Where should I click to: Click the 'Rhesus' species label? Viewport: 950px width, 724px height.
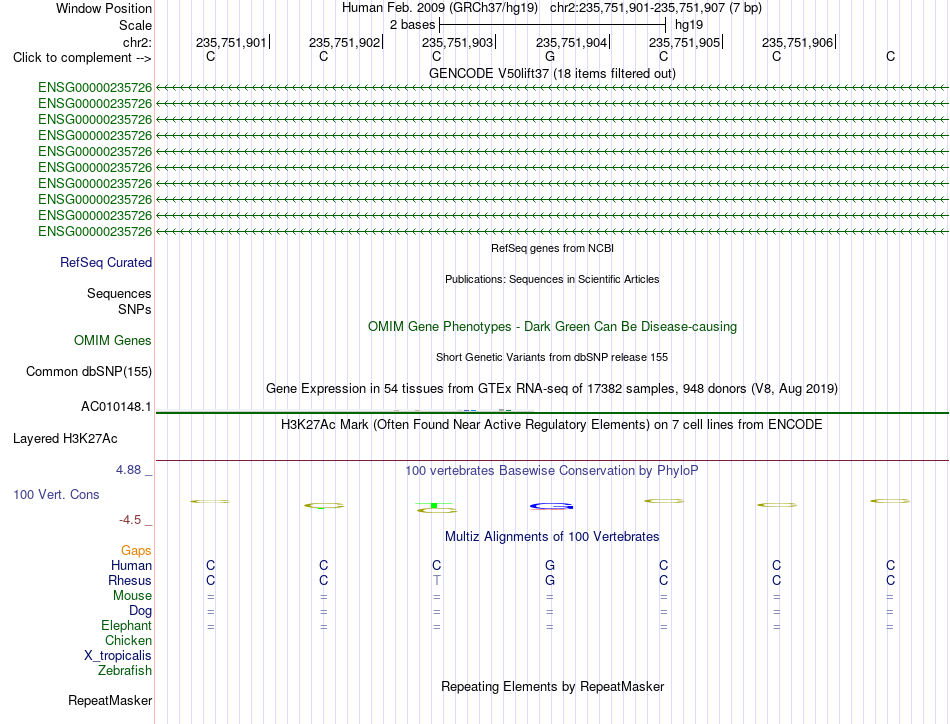130,580
